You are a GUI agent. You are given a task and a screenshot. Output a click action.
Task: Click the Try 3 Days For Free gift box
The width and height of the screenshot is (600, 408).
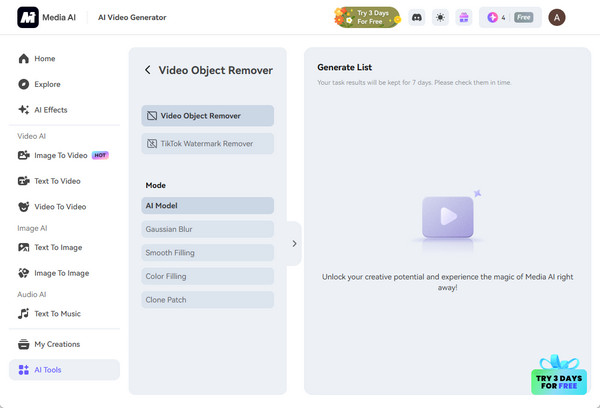click(559, 375)
